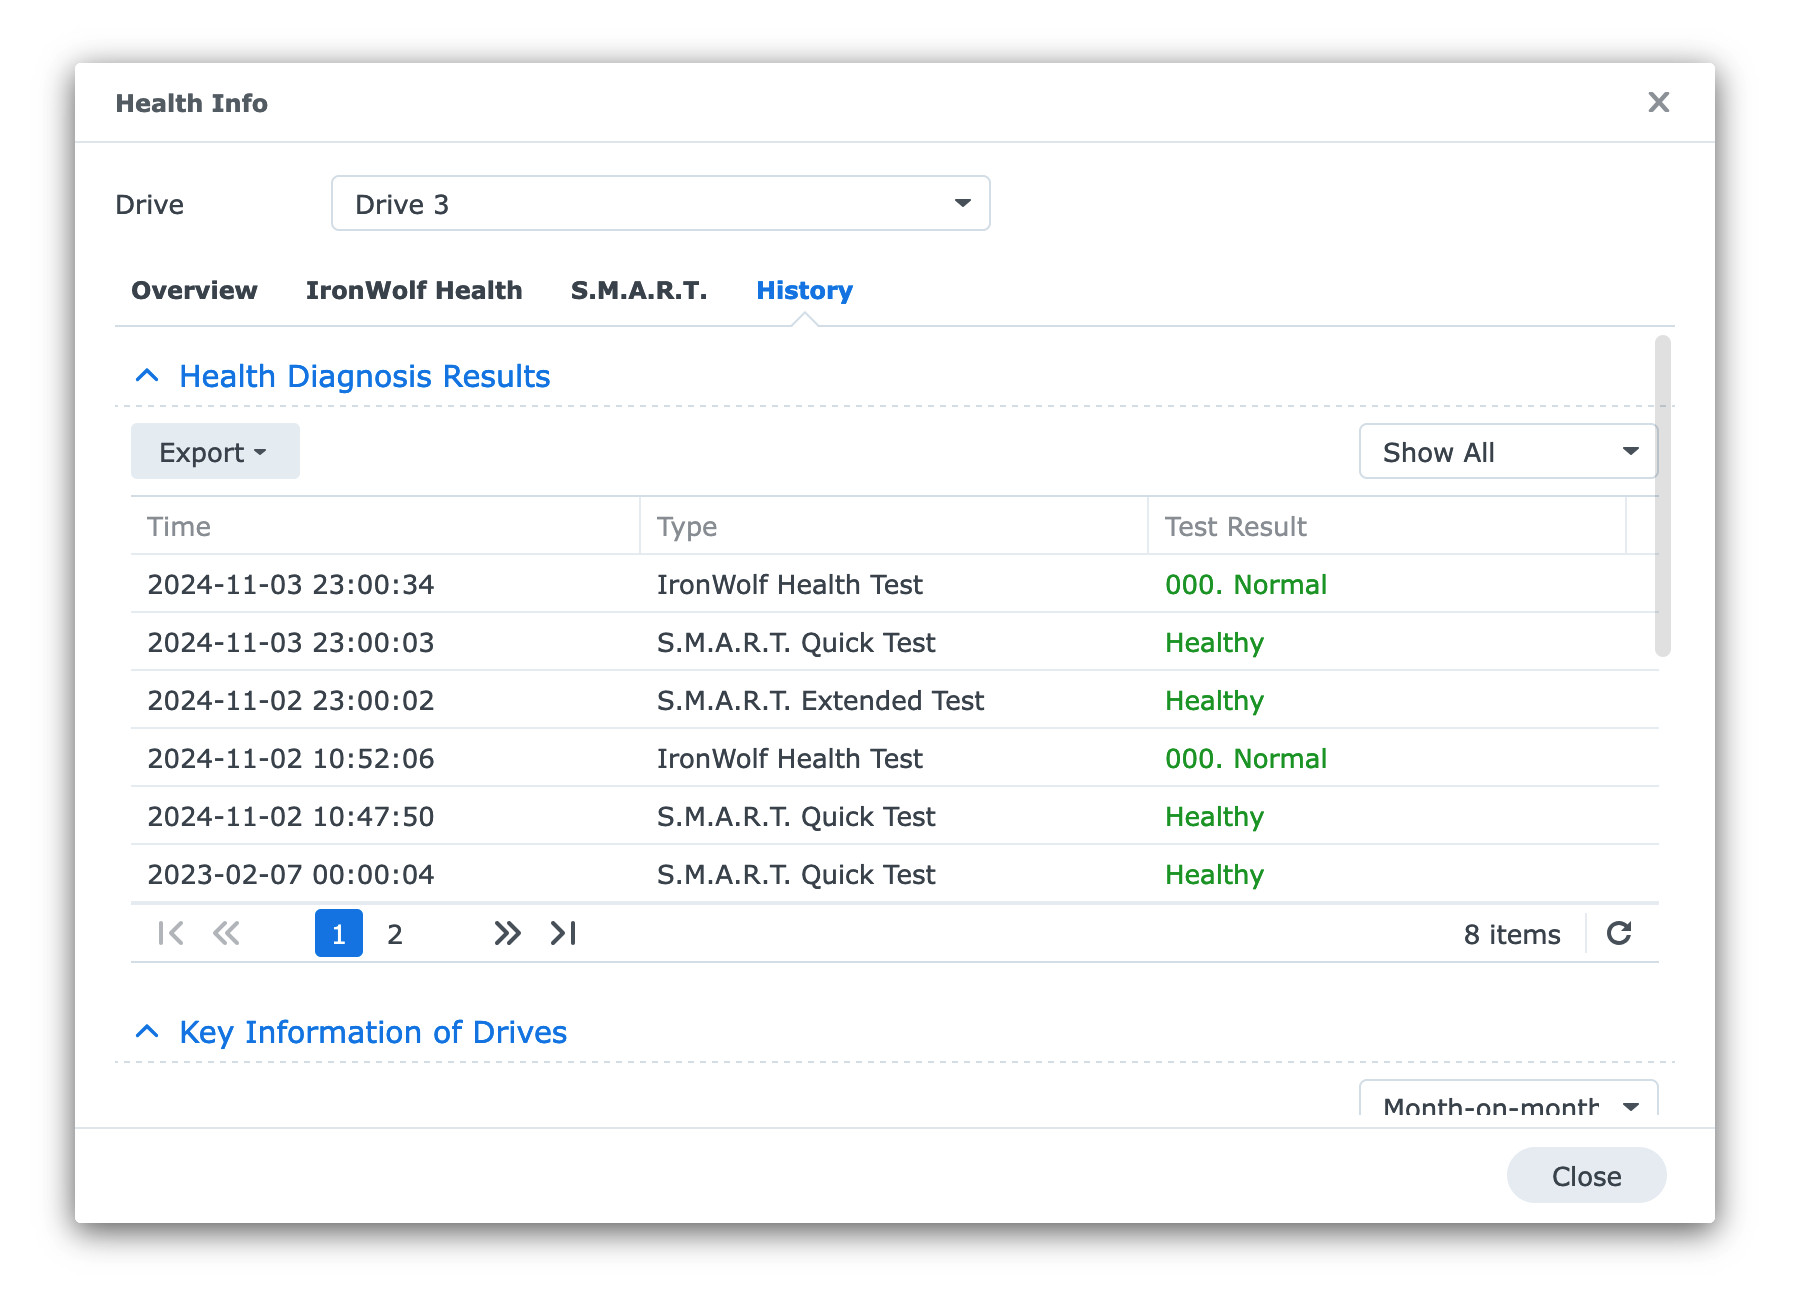Select the 2024-11-03 23:00:03 timestamp cell
Viewport: 1804px width, 1316px height.
point(291,642)
